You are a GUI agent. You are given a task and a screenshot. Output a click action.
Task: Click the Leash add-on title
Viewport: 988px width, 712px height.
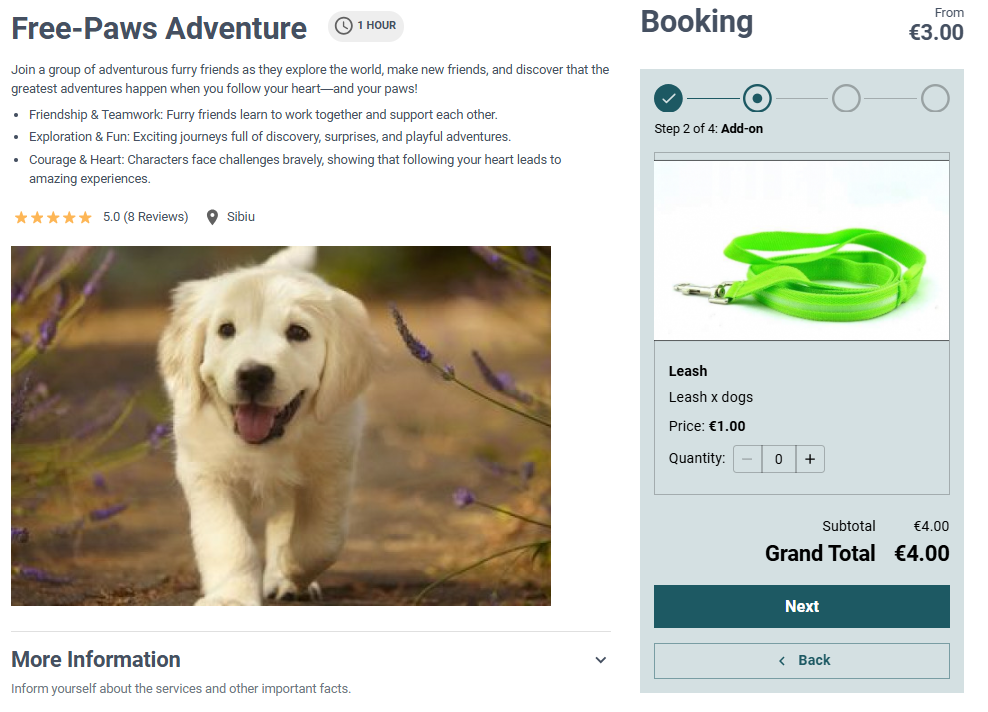tap(688, 371)
